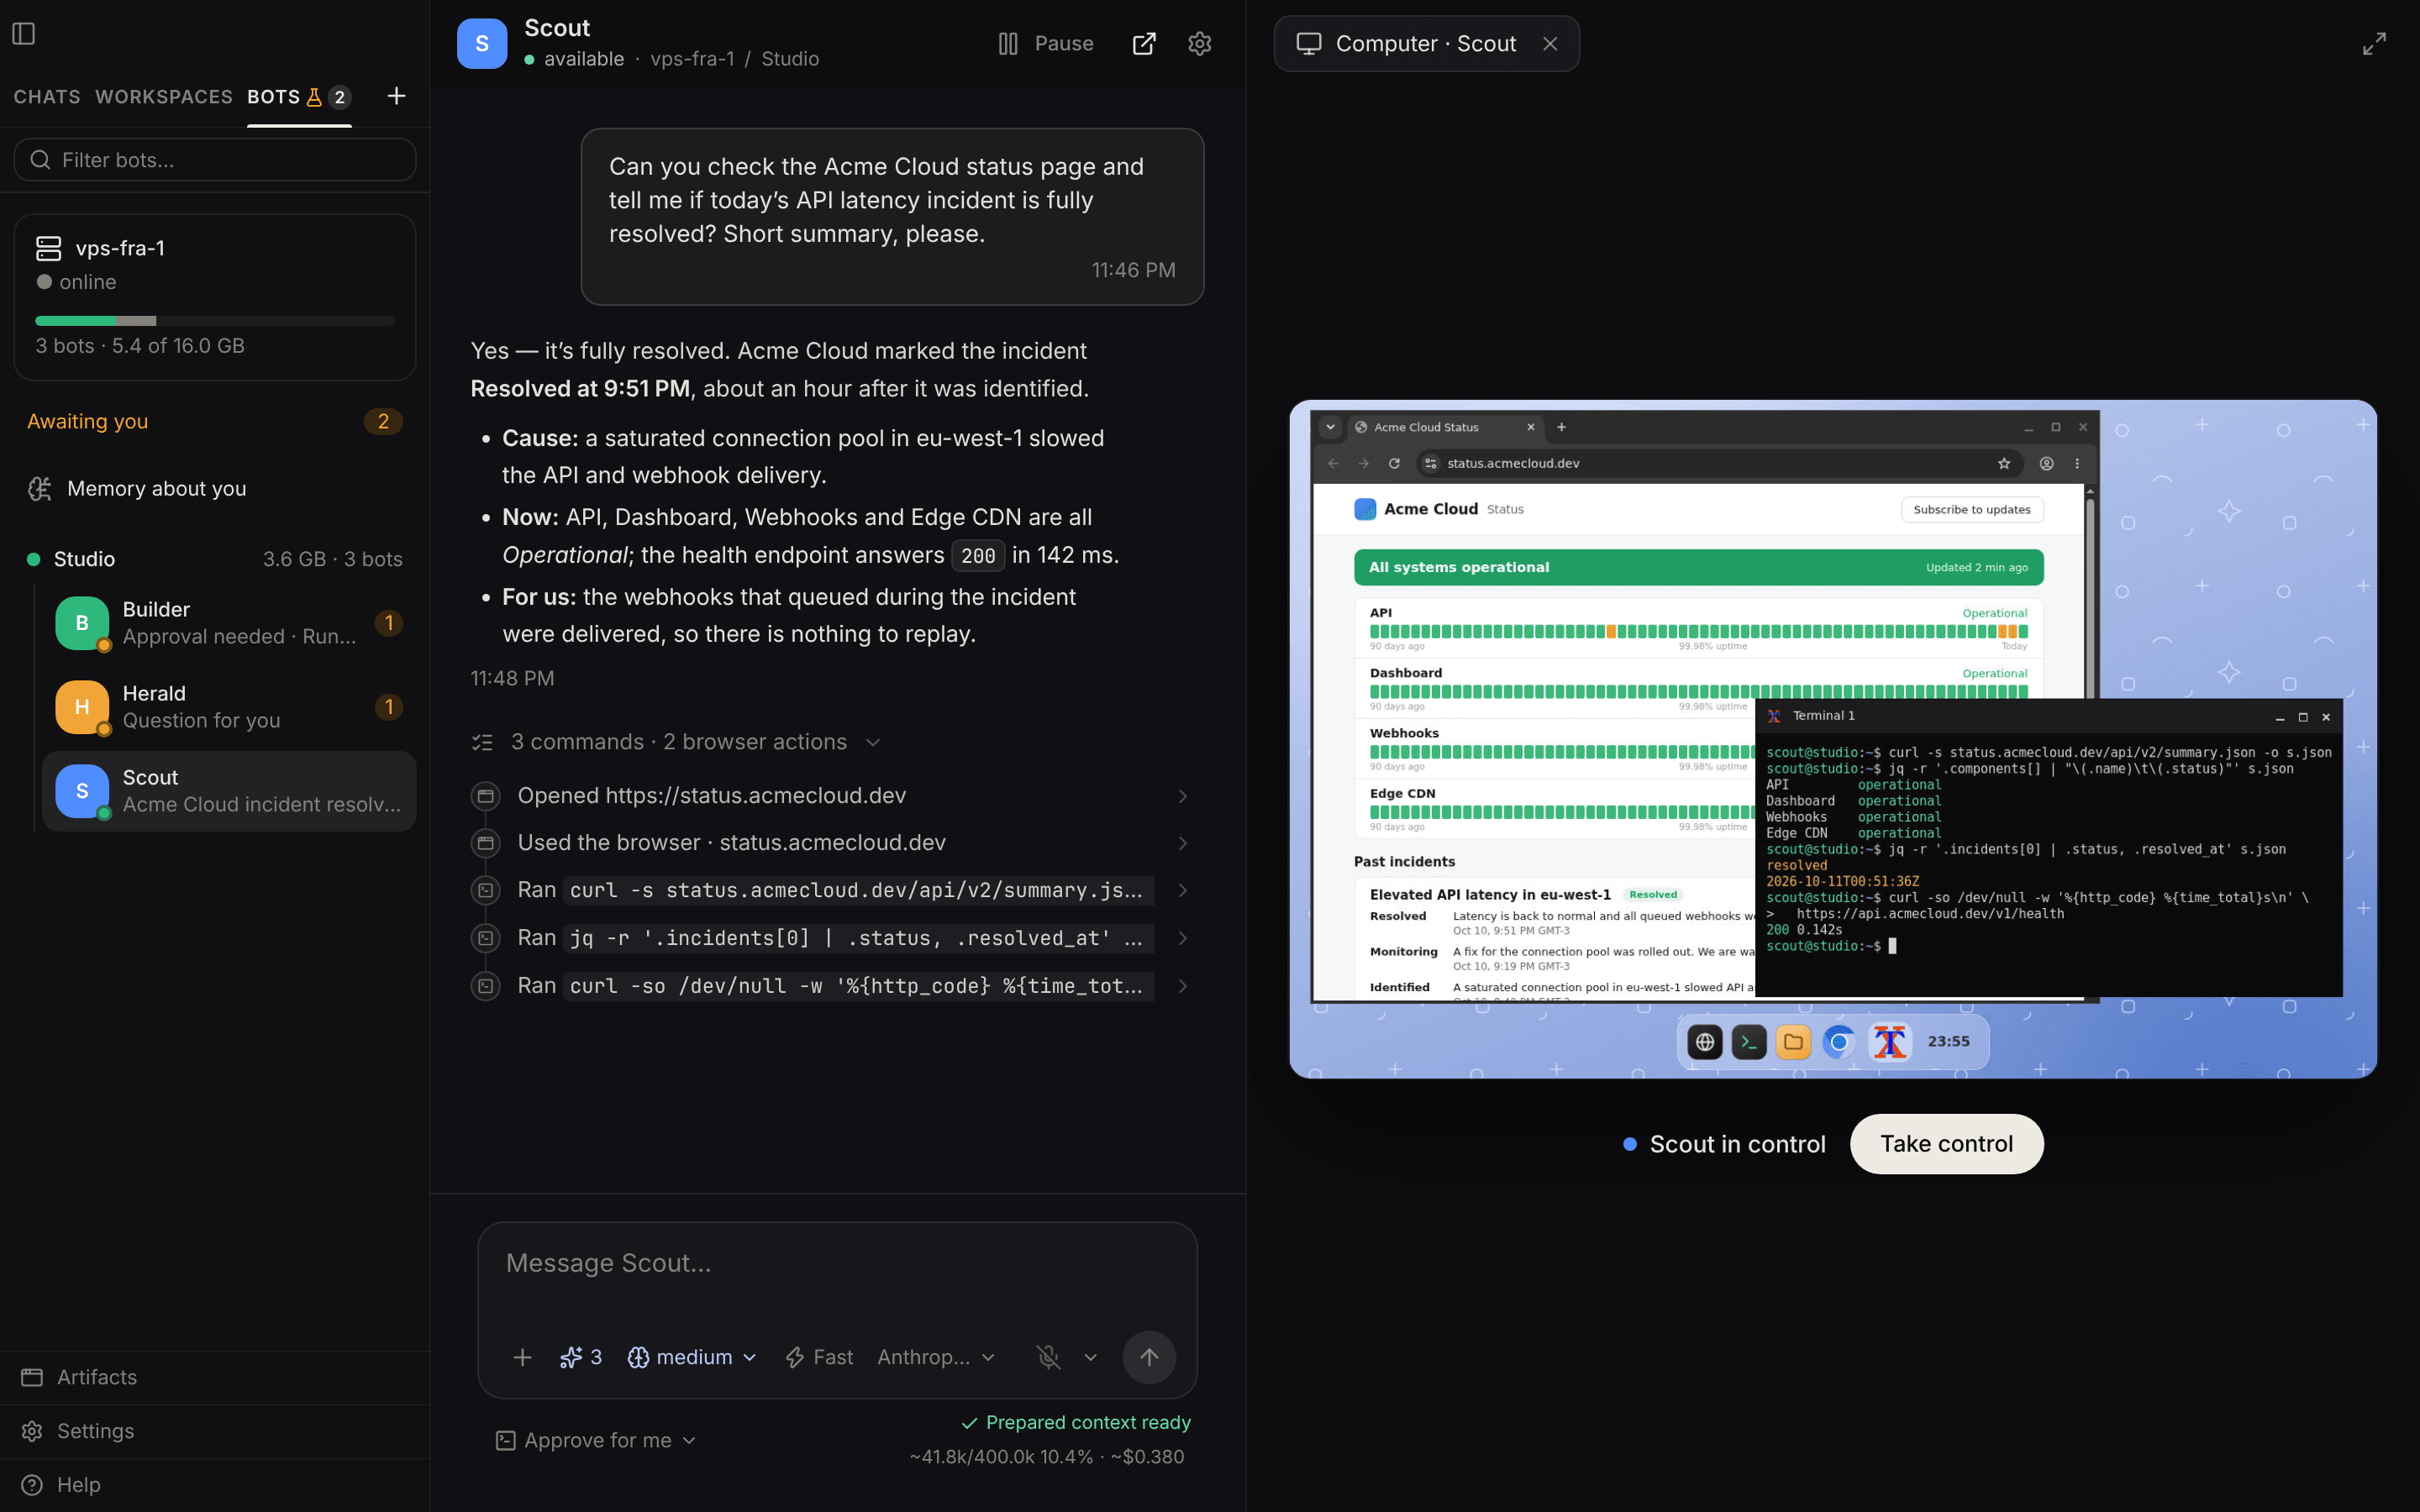The image size is (2420, 1512).
Task: Open the Approve for me dropdown
Action: (596, 1440)
